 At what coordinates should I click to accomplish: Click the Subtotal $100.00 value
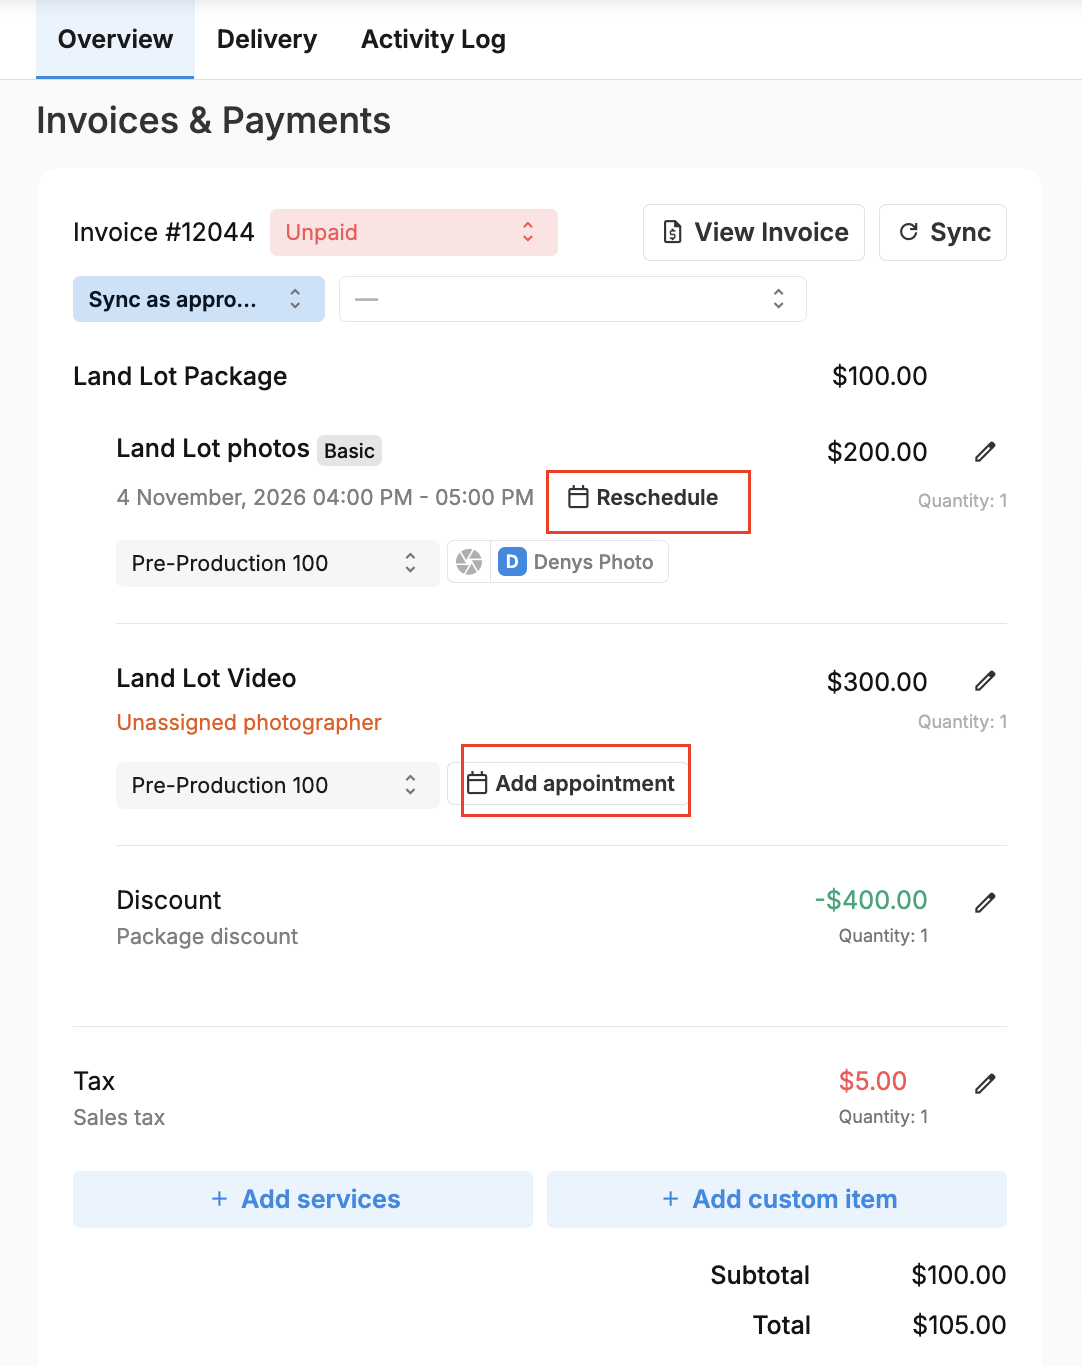(x=959, y=1275)
